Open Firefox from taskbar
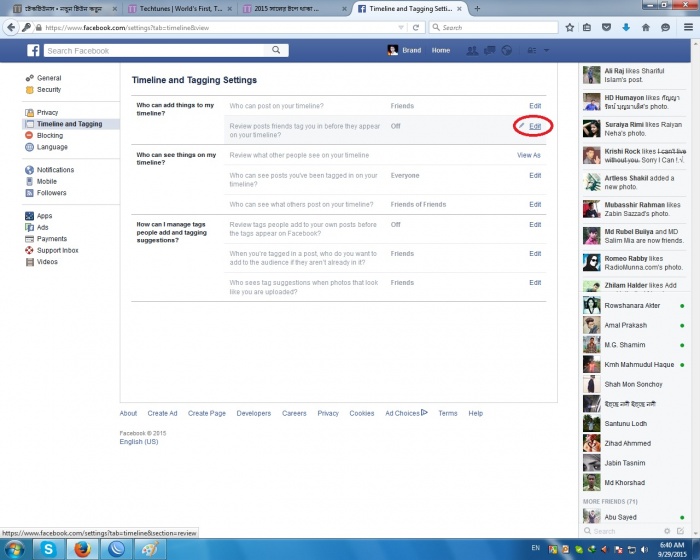Screen dimensions: 700x560 (83, 549)
